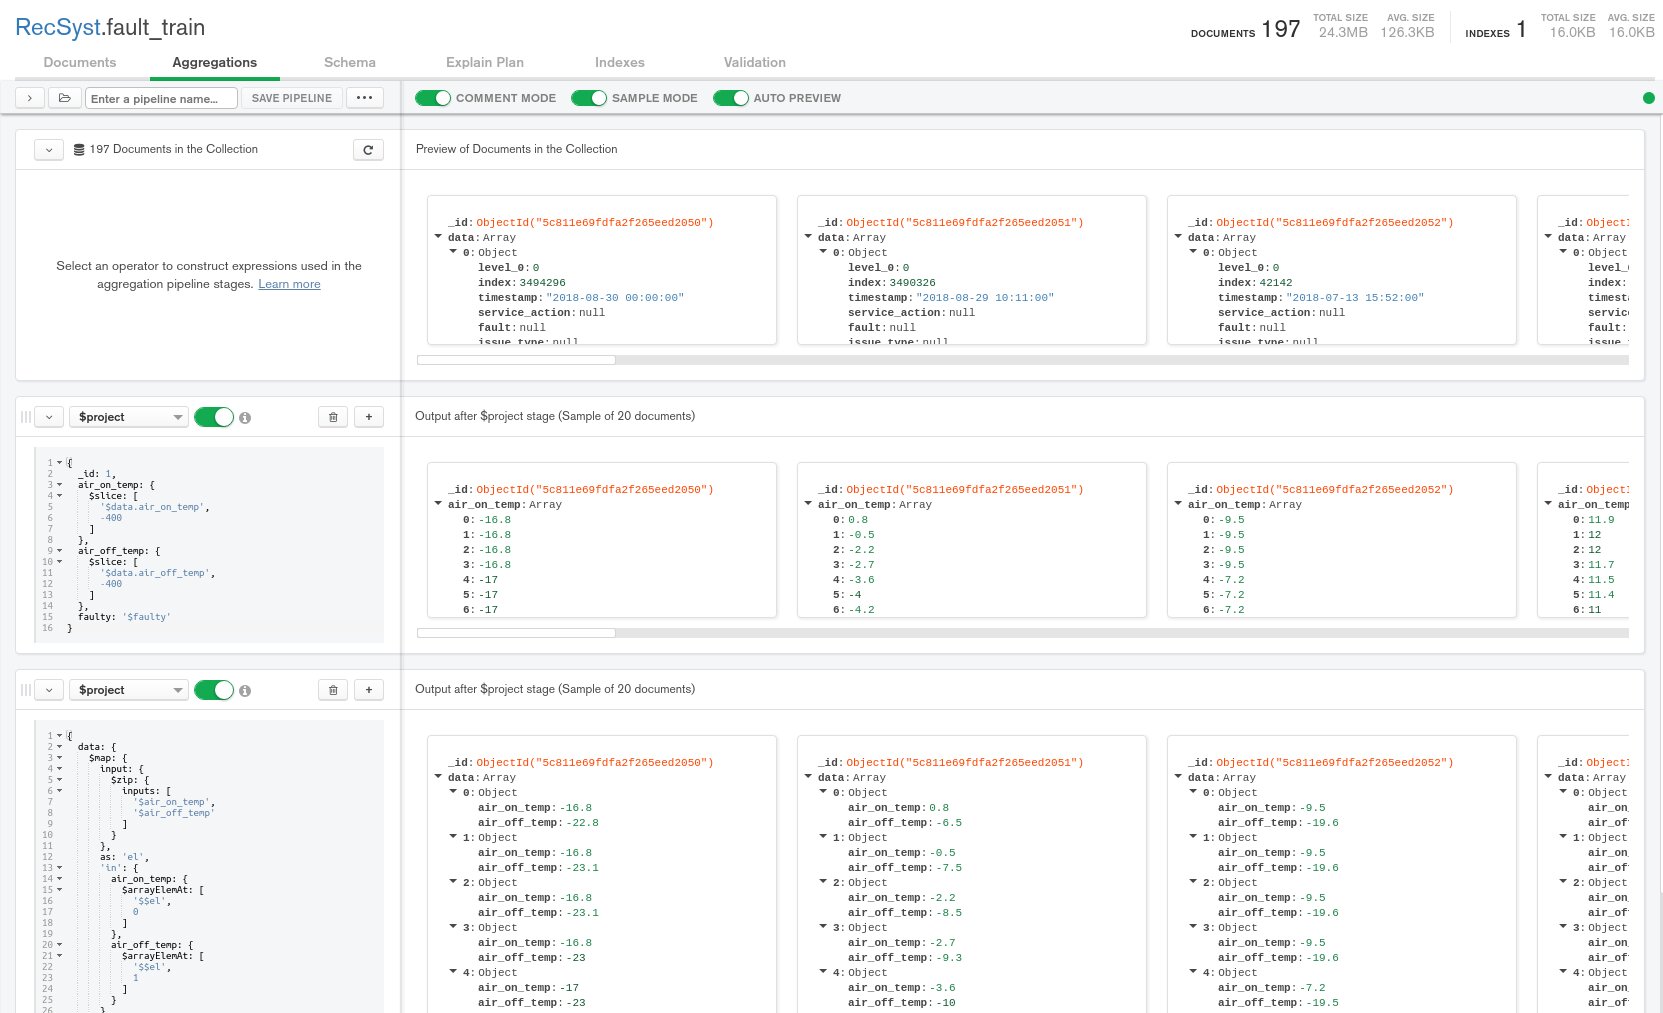1663x1013 pixels.
Task: Collapse the 197 Documents collection panel
Action: pos(49,150)
